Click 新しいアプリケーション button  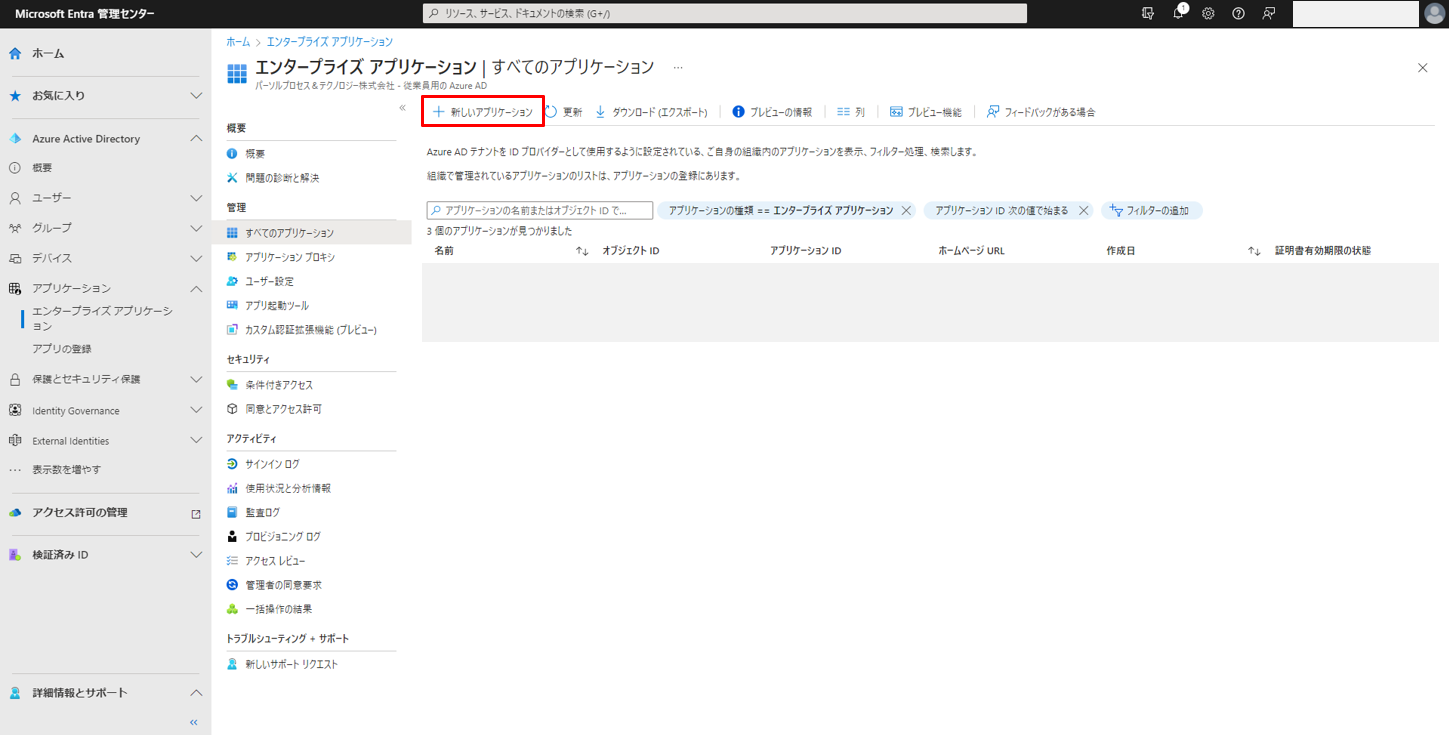pyautogui.click(x=483, y=112)
